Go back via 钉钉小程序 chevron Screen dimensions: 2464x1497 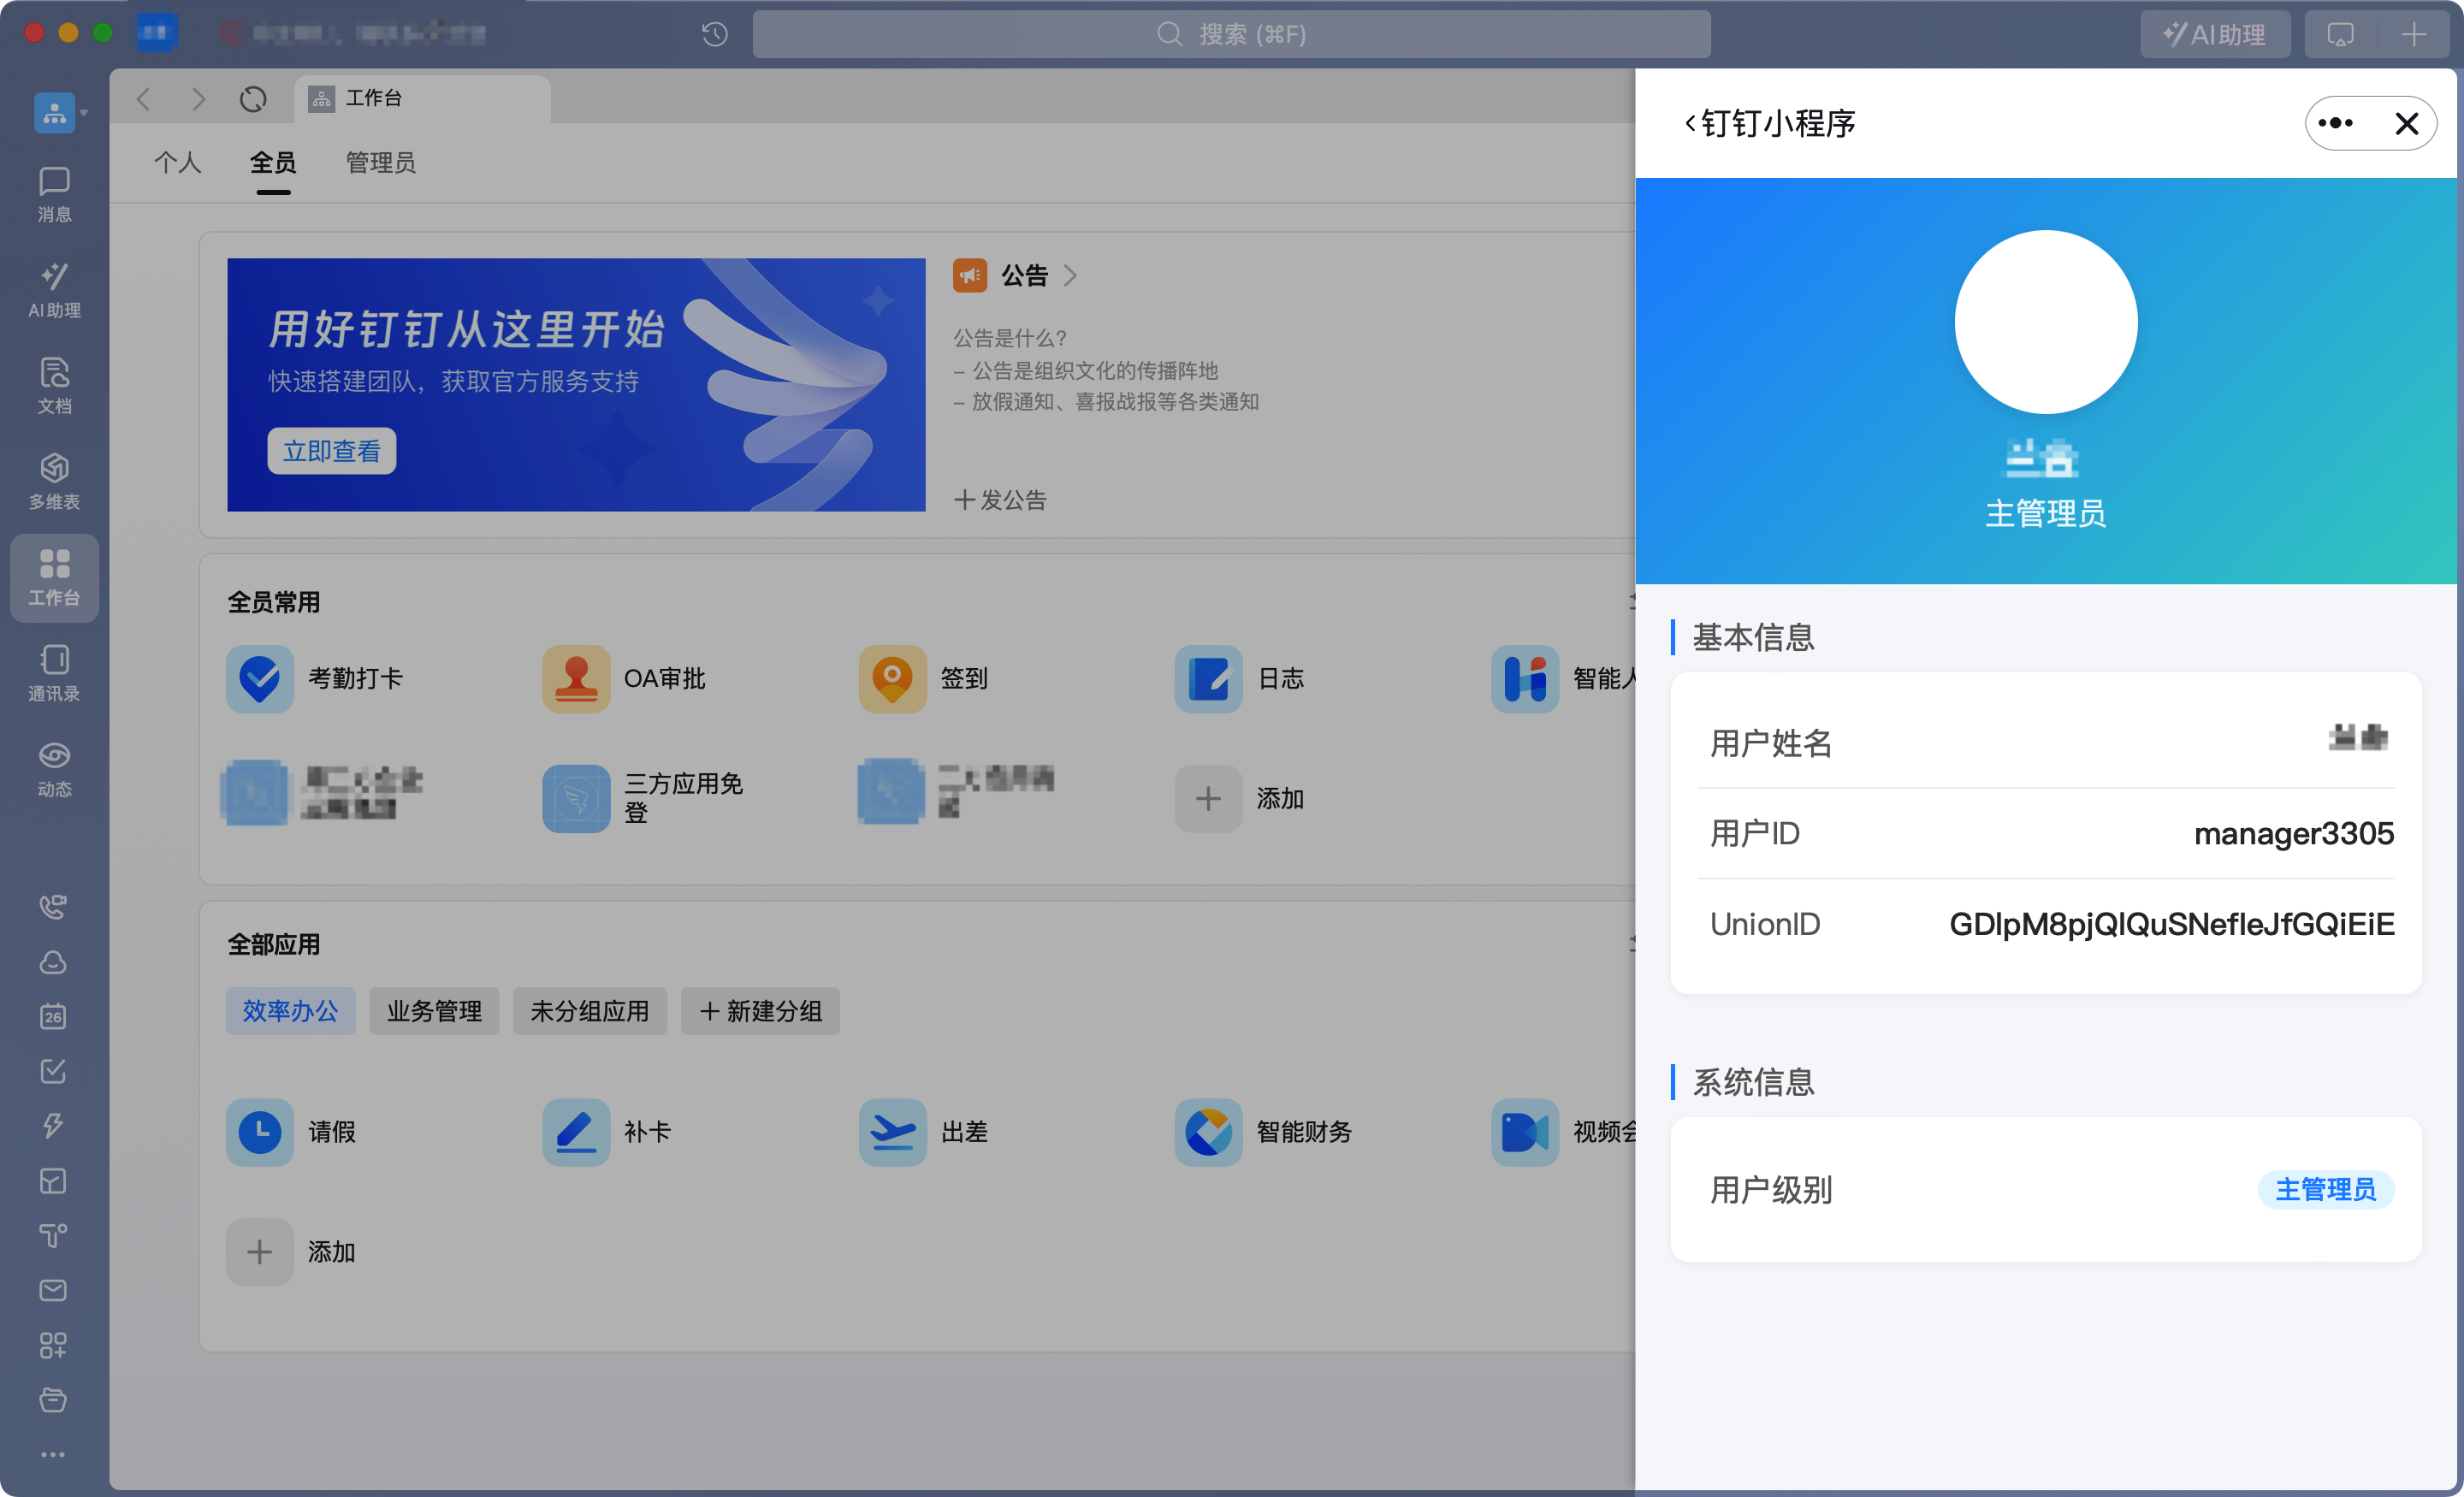(1690, 123)
